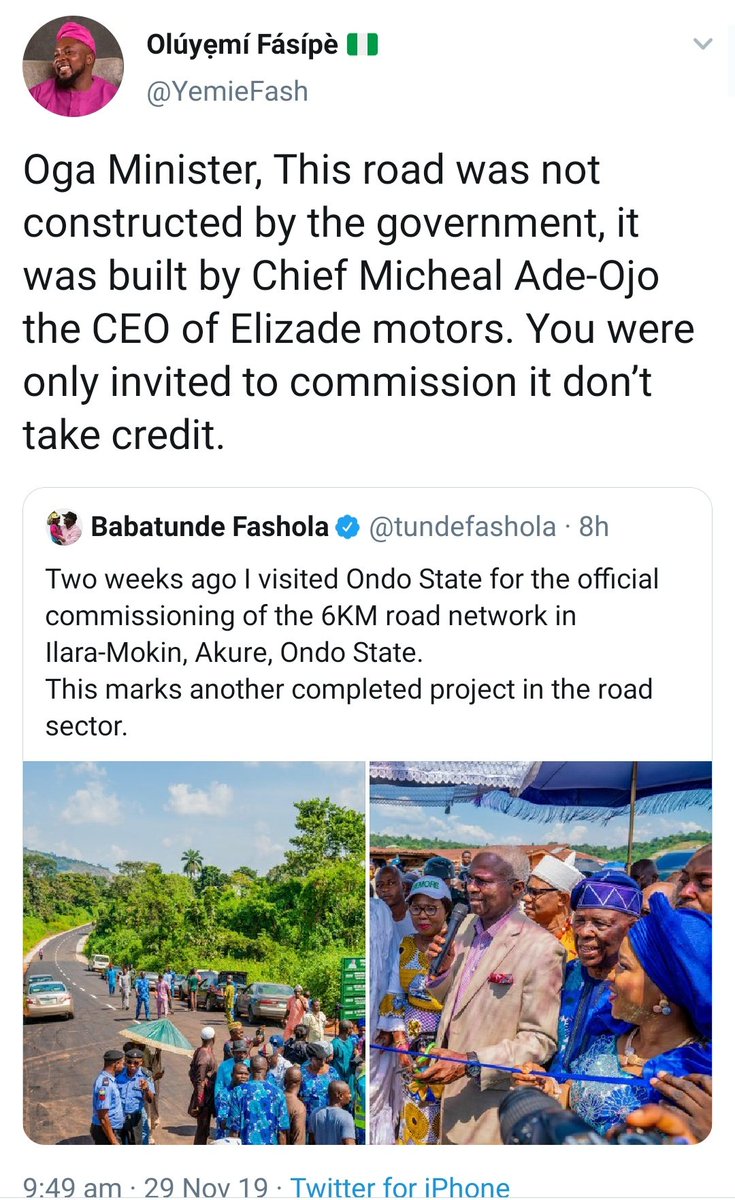The image size is (735, 1200).
Task: Expand the tweet options chevron
Action: pos(703,44)
